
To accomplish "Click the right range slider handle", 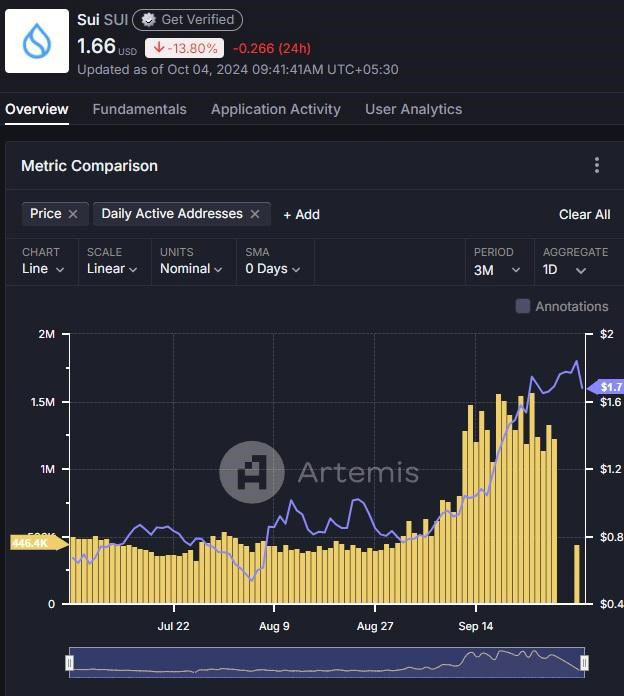I will pyautogui.click(x=584, y=663).
